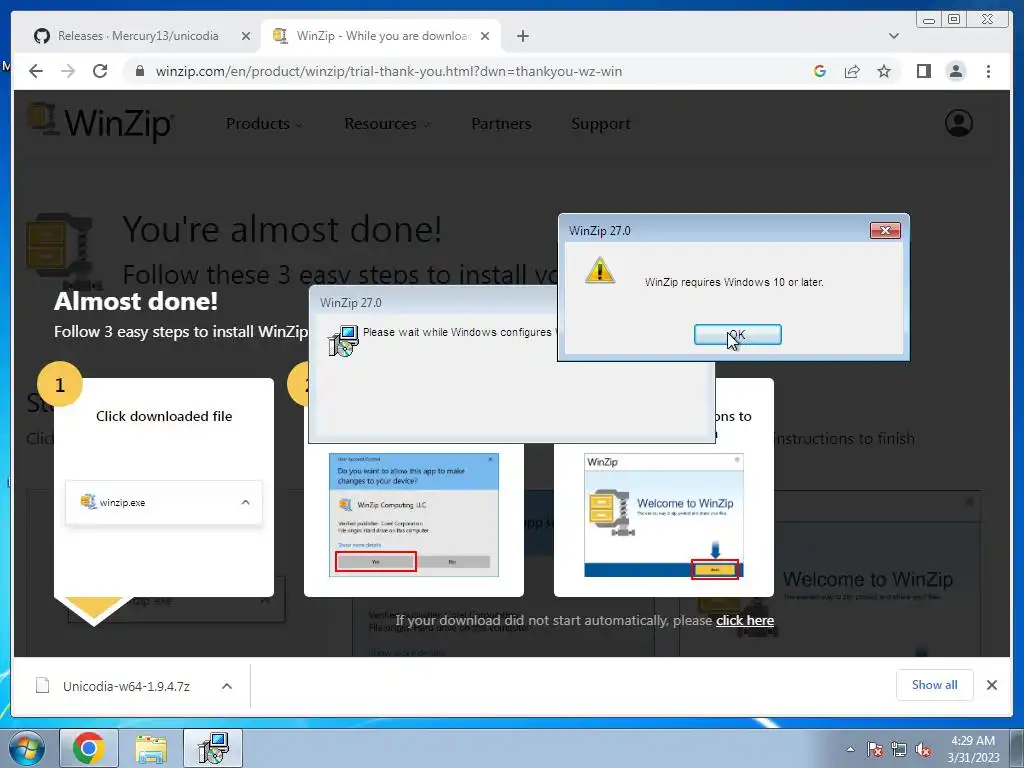1024x768 pixels.
Task: Click the installer taskbar icon
Action: (x=213, y=748)
